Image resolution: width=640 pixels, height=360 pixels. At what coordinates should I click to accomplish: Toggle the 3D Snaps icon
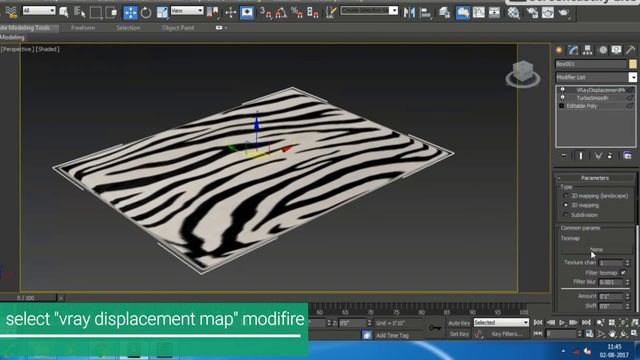click(266, 13)
